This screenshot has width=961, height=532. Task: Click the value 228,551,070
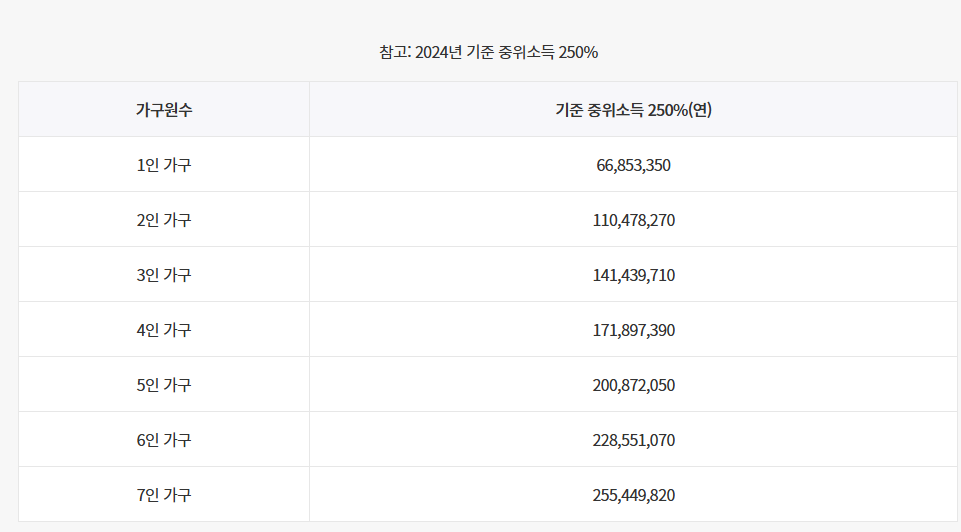point(633,440)
